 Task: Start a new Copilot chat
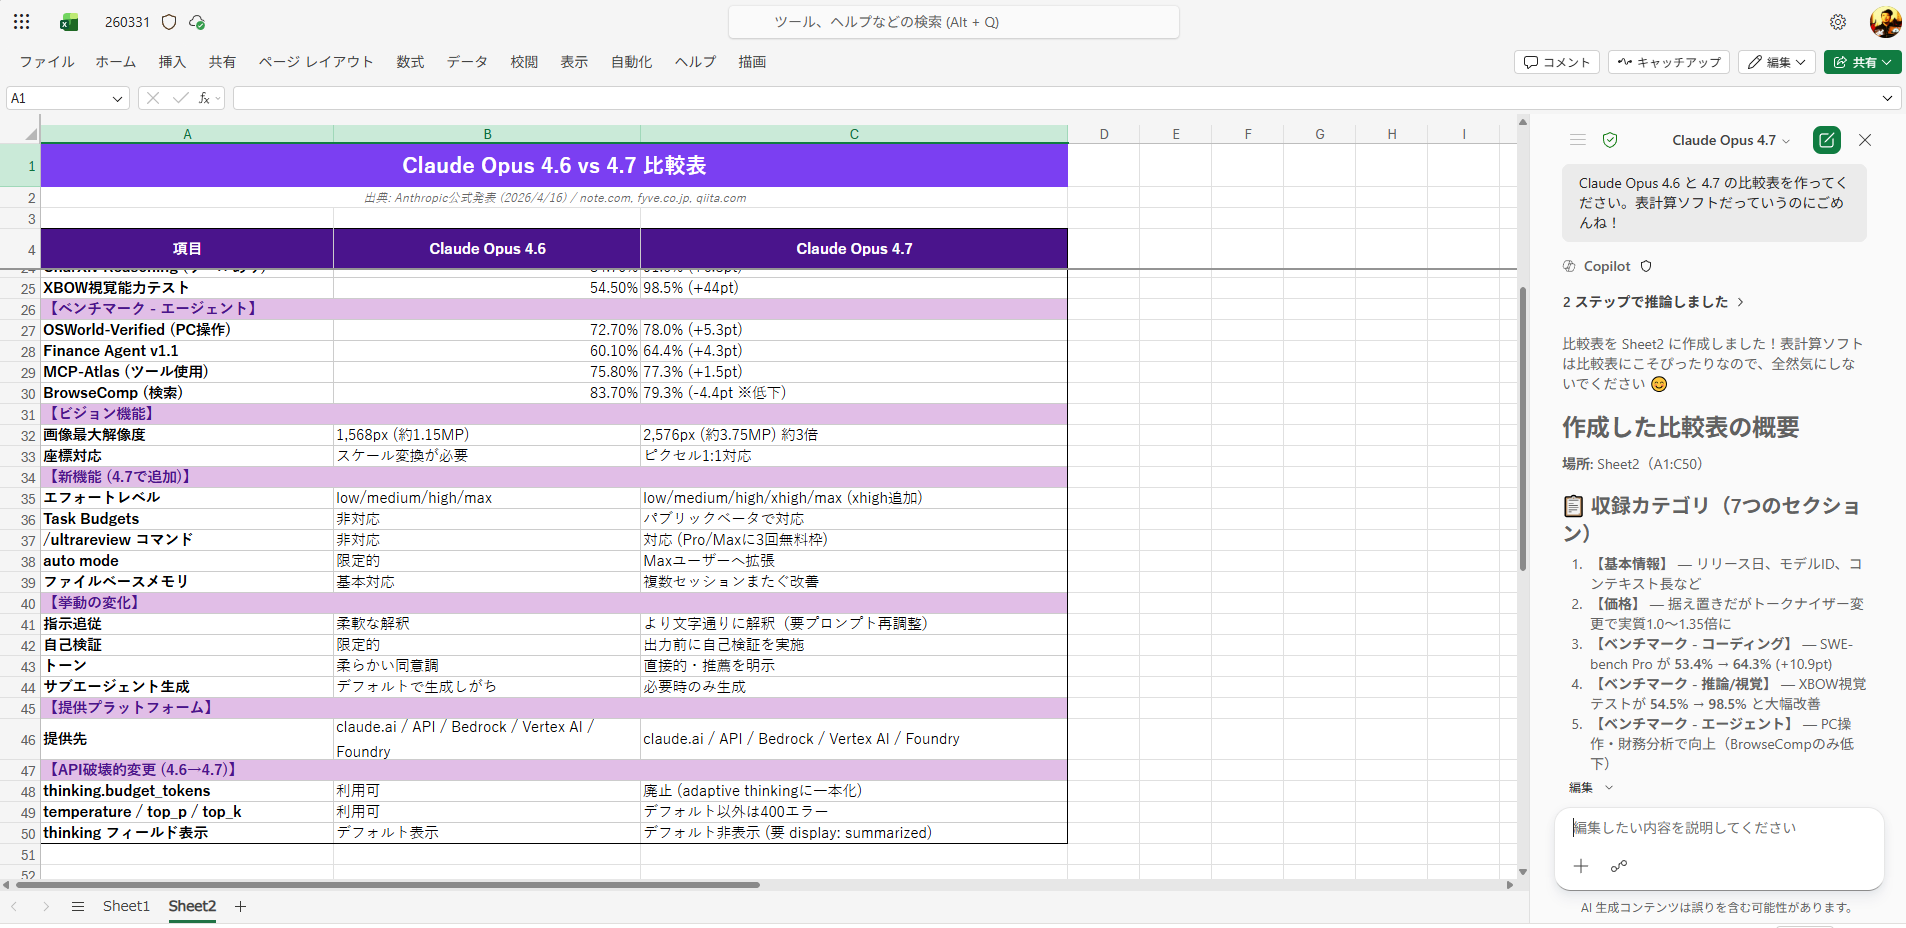pos(1826,140)
